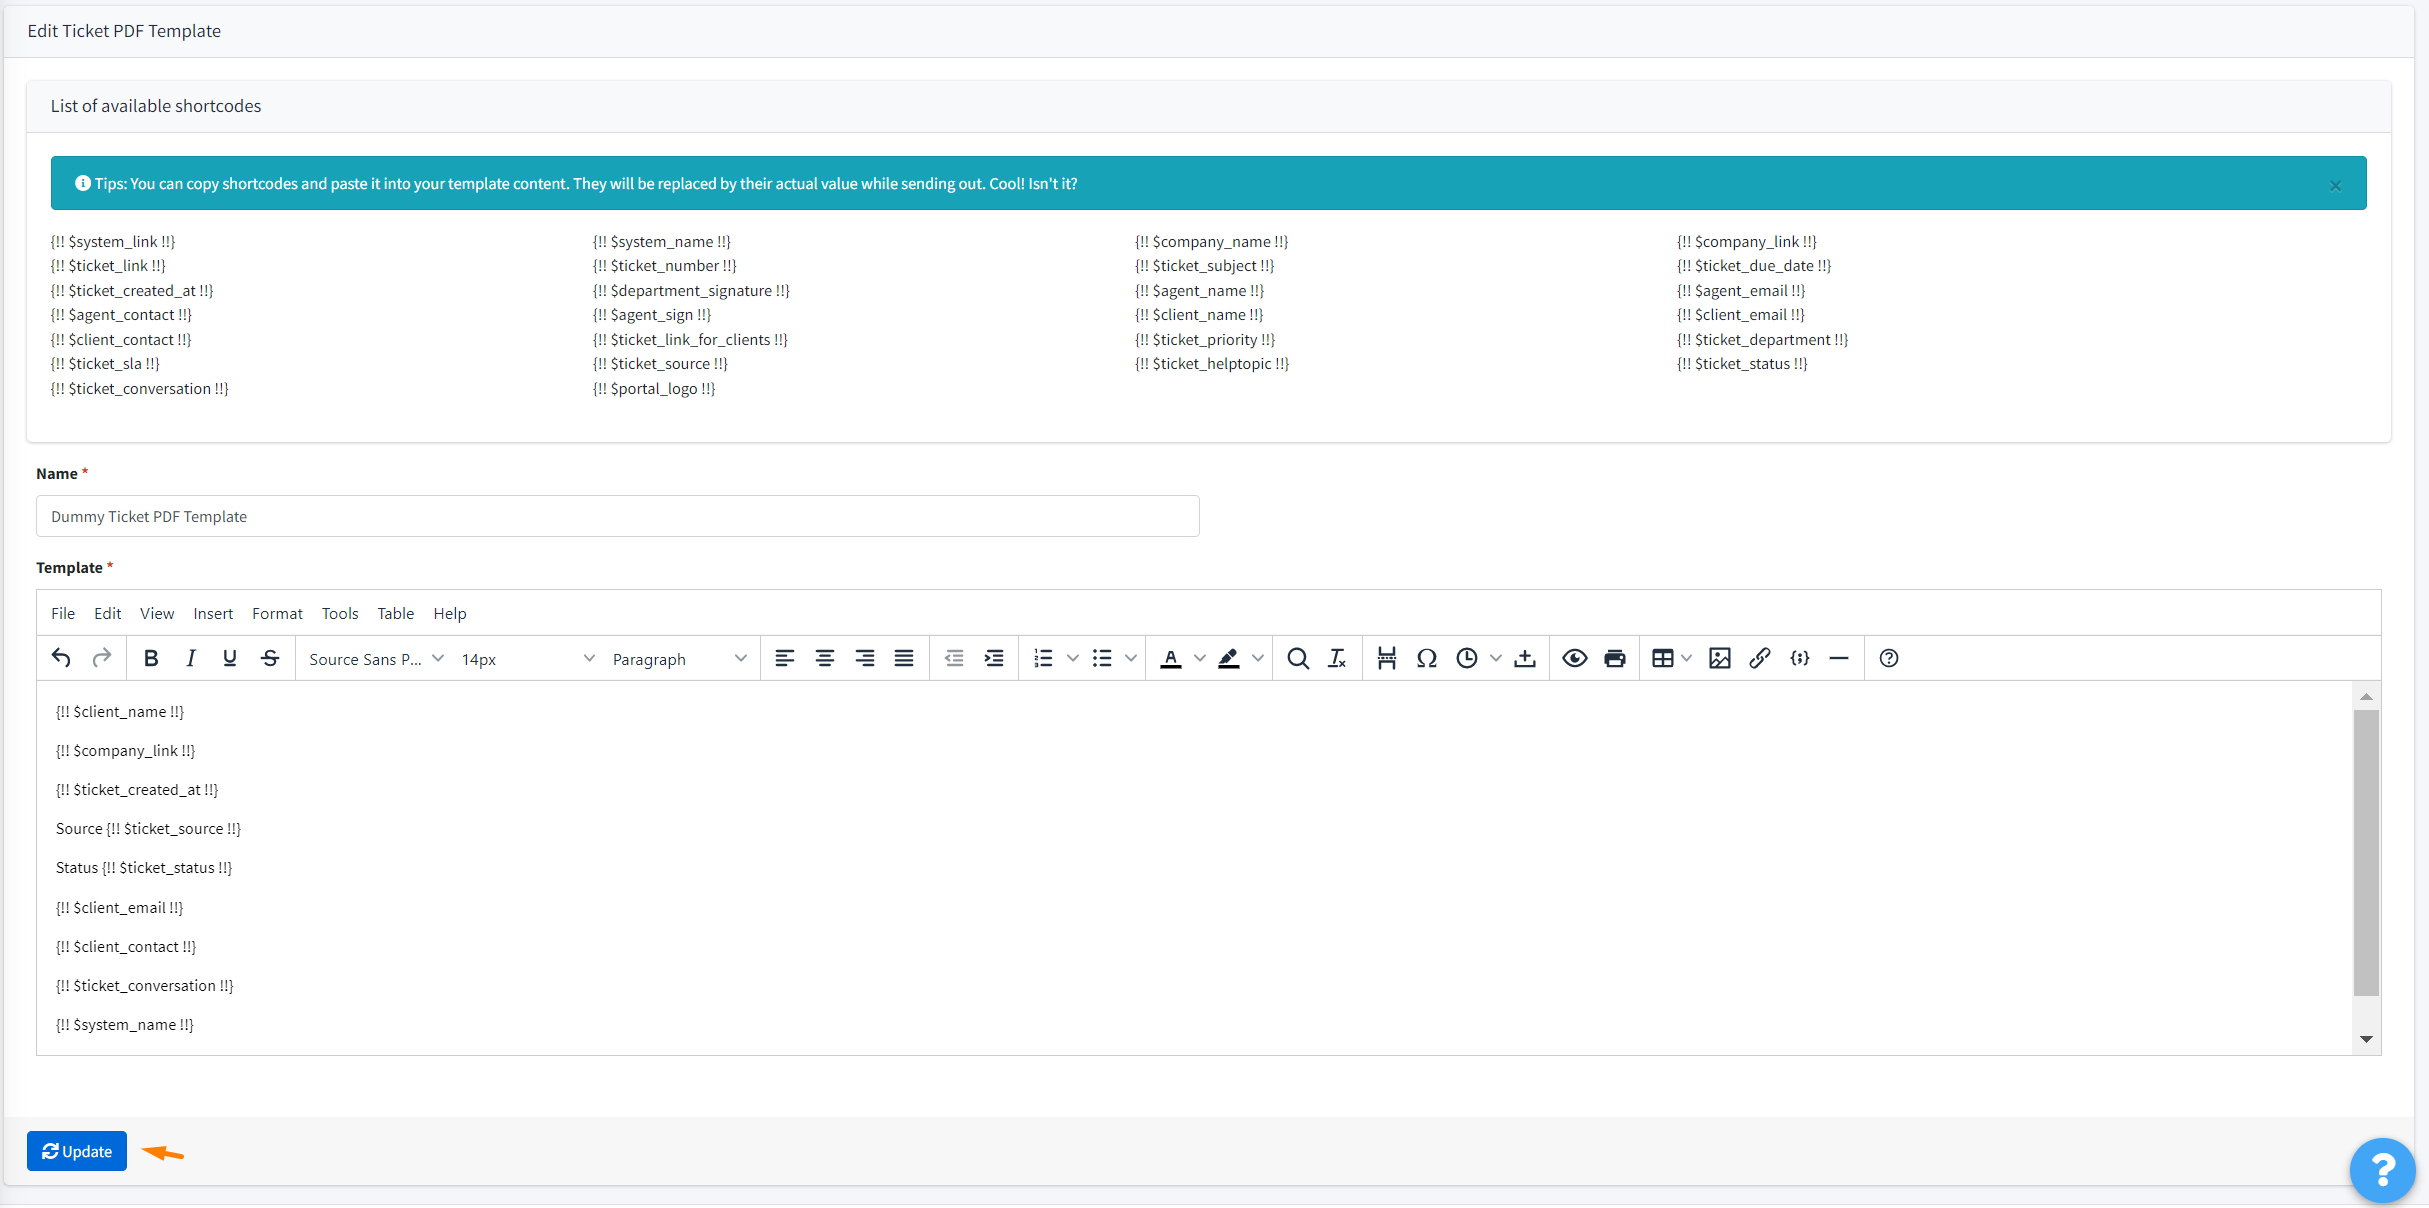Expand the Paragraph block format dropdown
This screenshot has height=1208, width=2429.
click(679, 659)
